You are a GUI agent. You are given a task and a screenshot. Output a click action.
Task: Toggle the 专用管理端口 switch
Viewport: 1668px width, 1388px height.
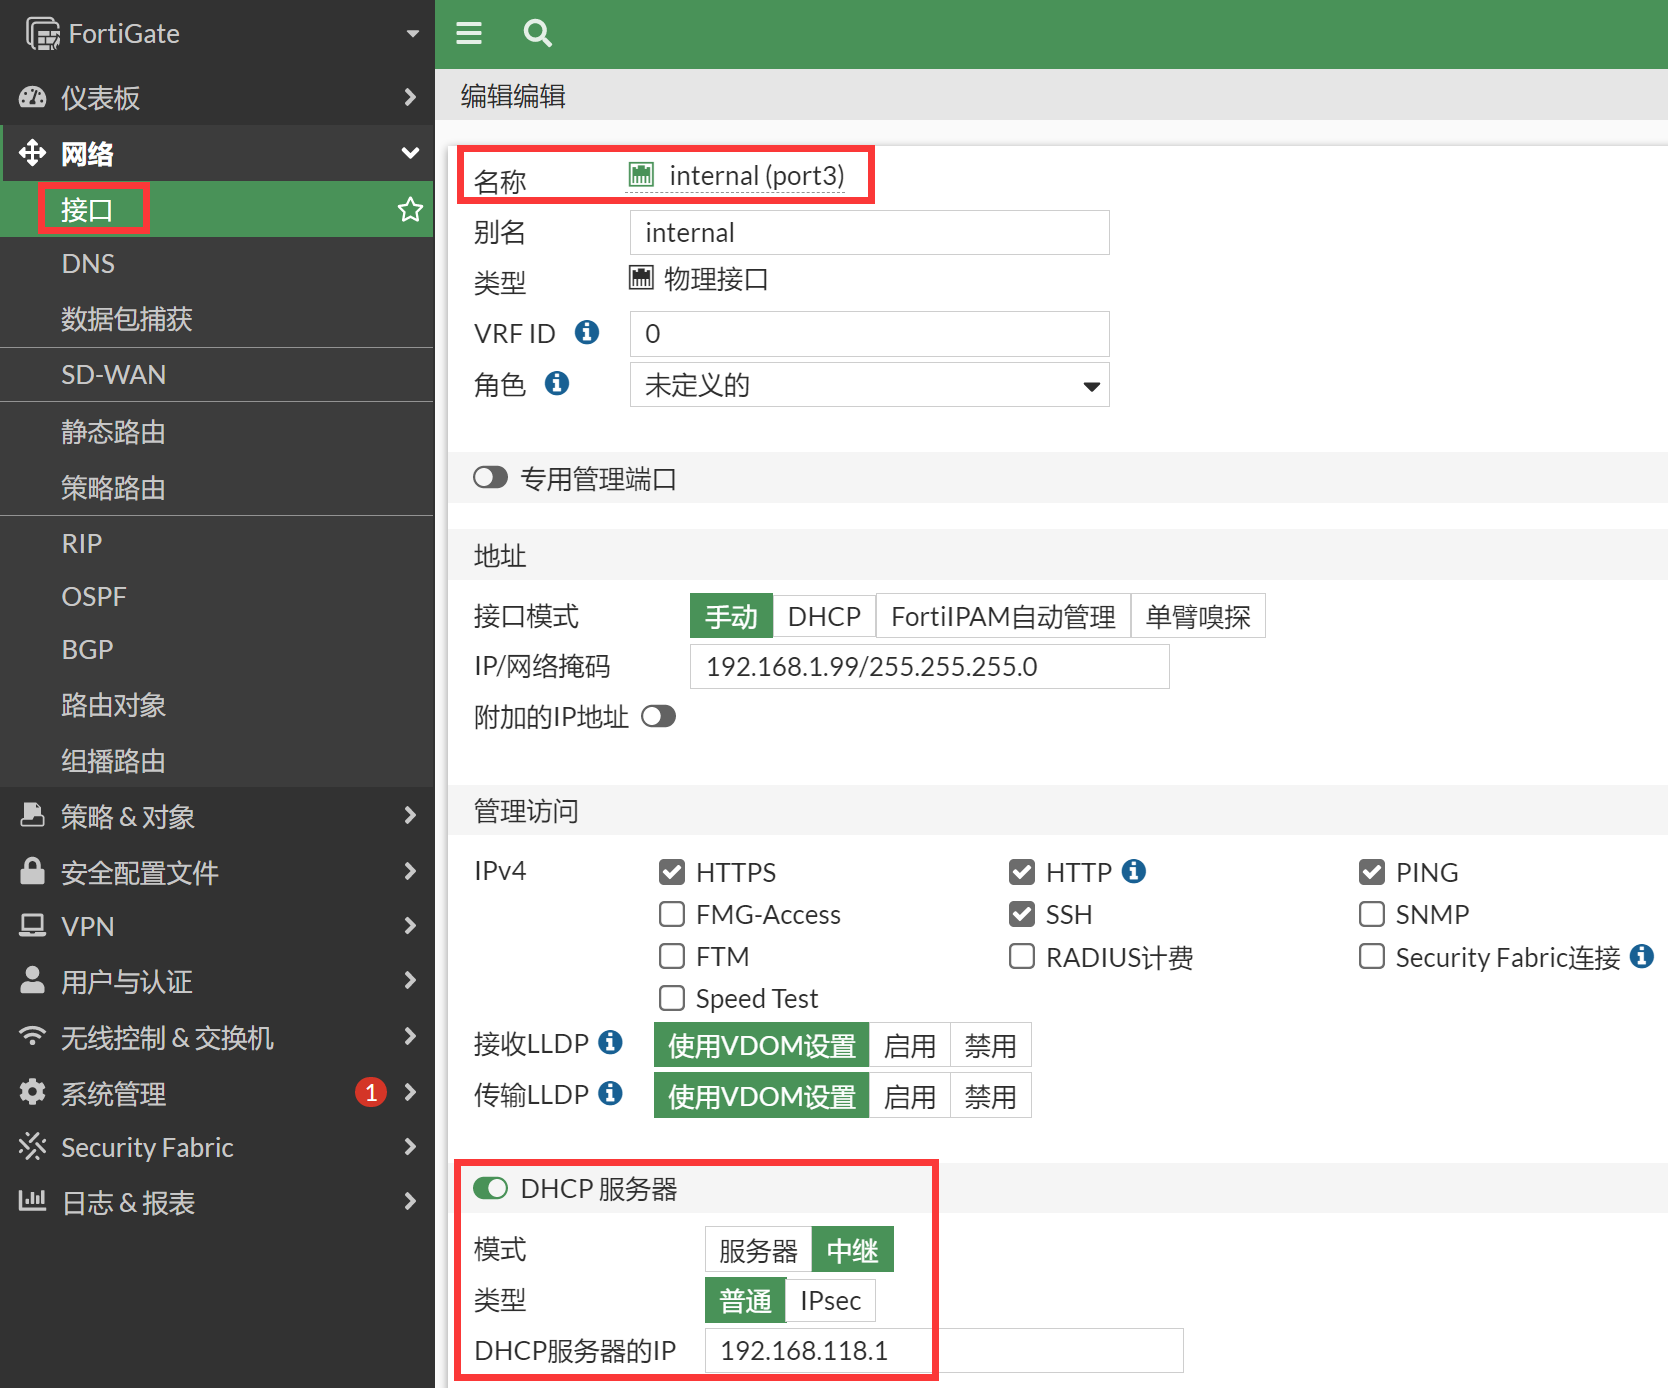click(x=490, y=478)
